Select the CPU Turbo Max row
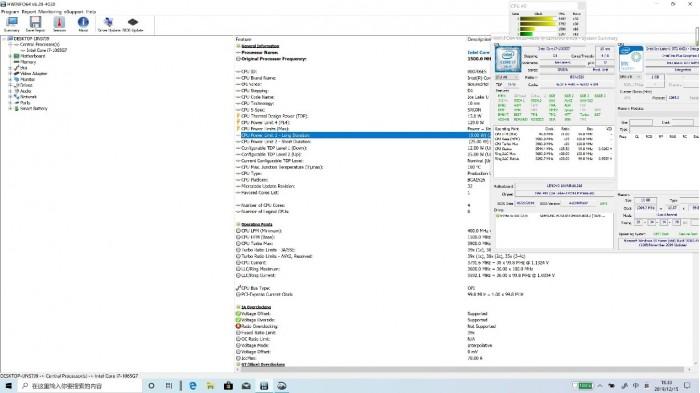 click(363, 243)
